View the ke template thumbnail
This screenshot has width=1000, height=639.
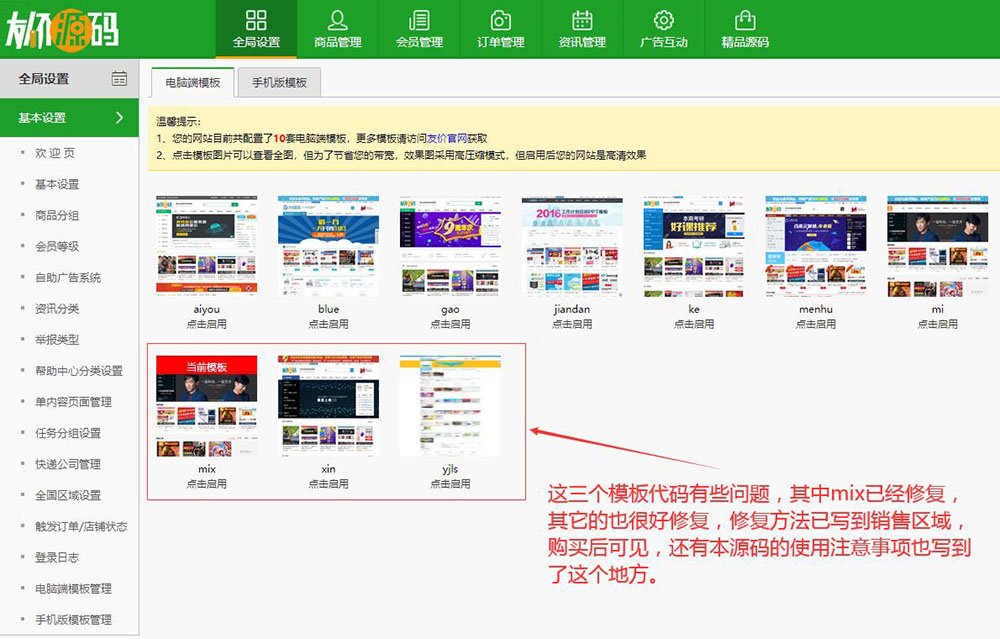(x=694, y=246)
